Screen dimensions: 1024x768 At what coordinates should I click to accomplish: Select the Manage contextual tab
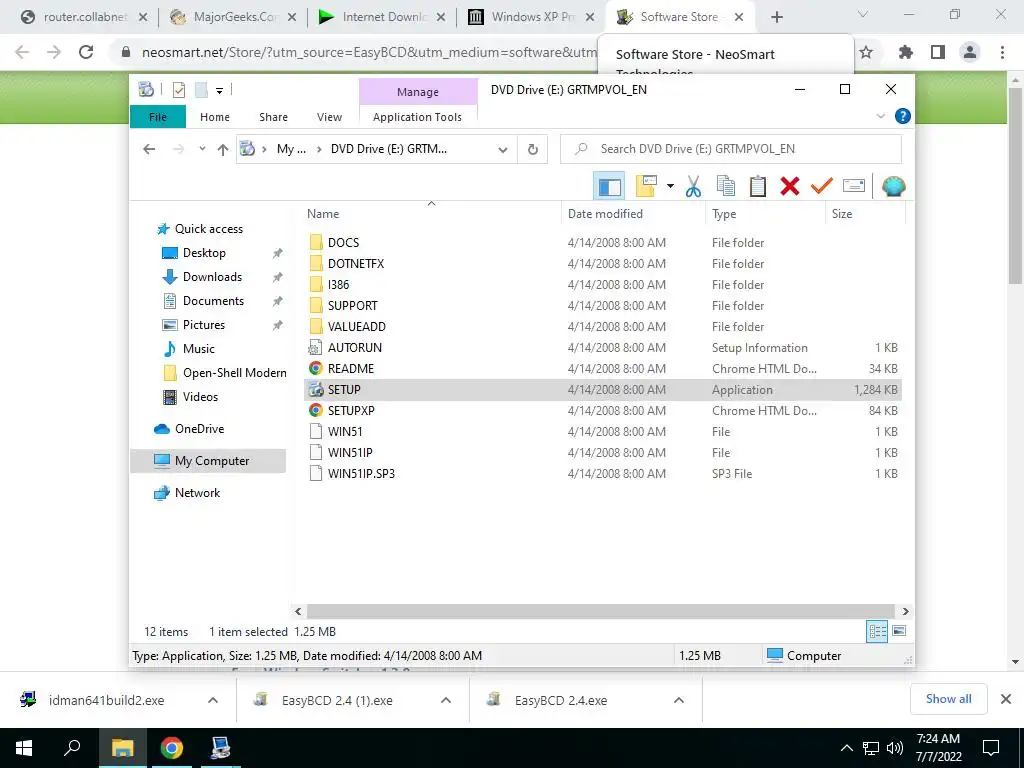pyautogui.click(x=418, y=92)
